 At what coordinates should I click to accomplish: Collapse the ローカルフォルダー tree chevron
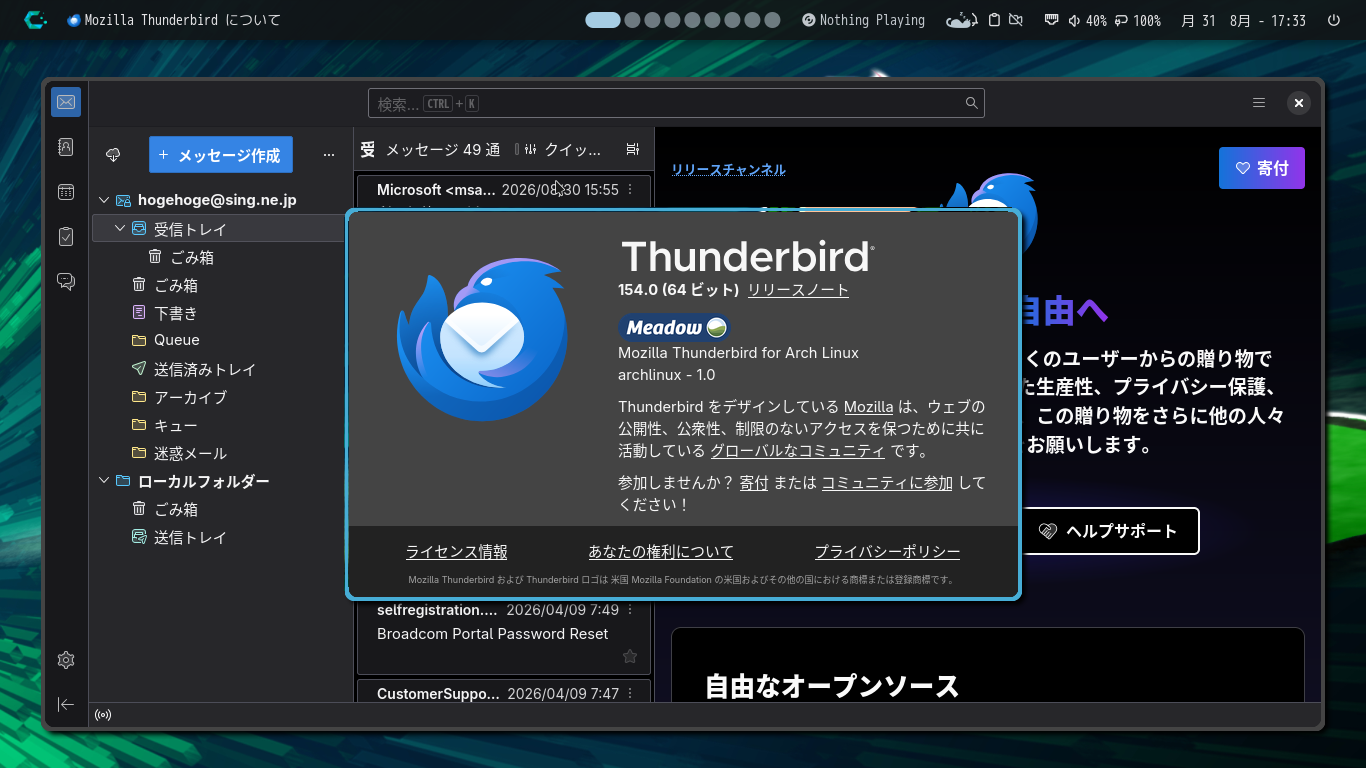pyautogui.click(x=104, y=481)
